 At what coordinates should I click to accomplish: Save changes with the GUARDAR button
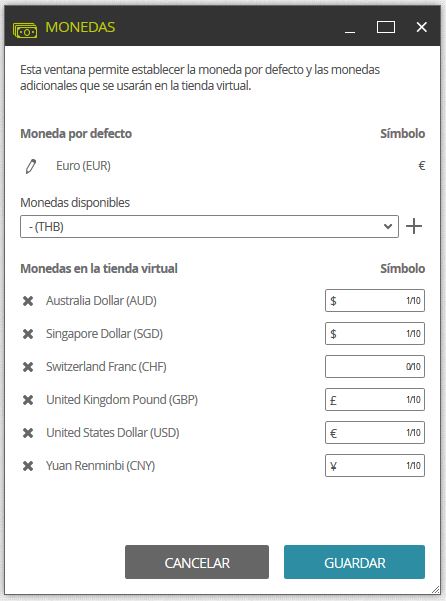(354, 562)
